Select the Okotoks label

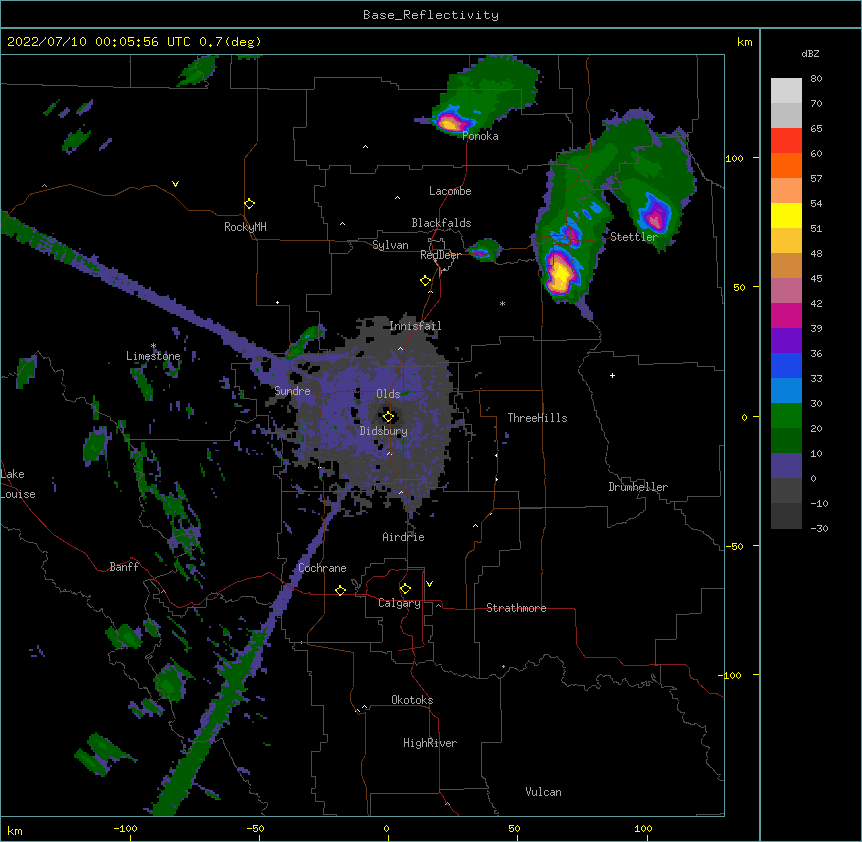tap(412, 700)
